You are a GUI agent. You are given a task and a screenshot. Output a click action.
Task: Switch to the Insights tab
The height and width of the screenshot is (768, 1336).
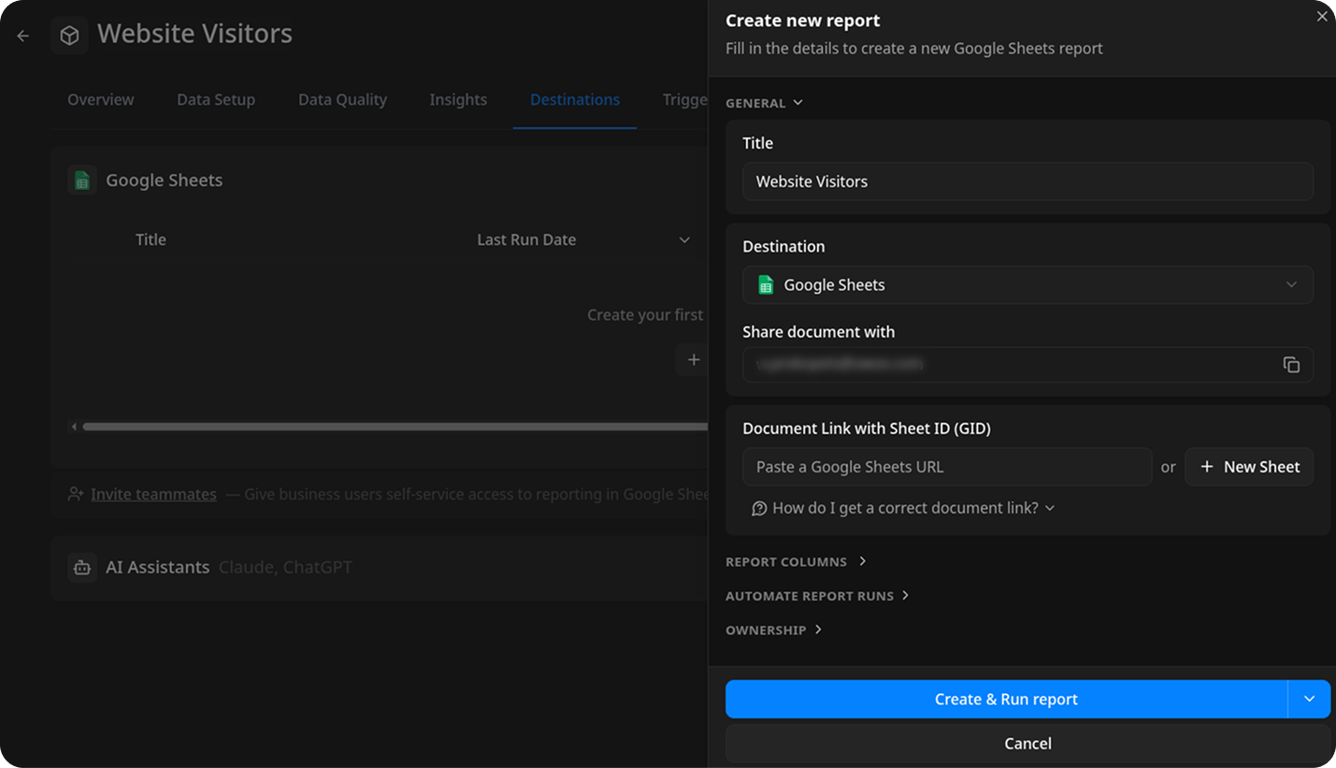point(458,100)
